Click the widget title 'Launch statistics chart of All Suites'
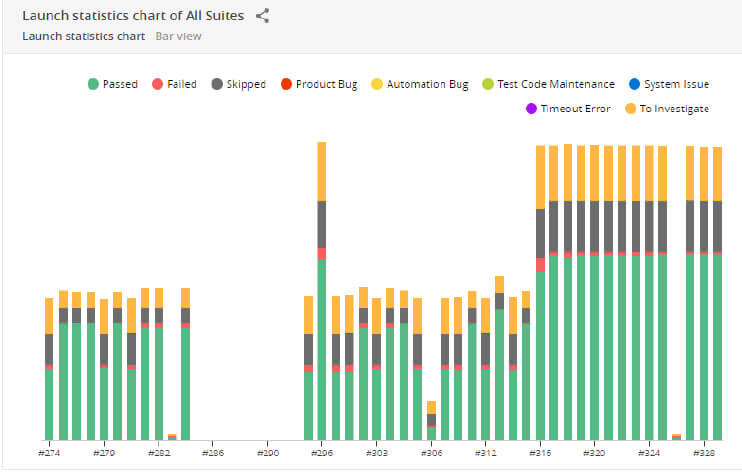Screen dimensions: 742x473 (x=133, y=16)
